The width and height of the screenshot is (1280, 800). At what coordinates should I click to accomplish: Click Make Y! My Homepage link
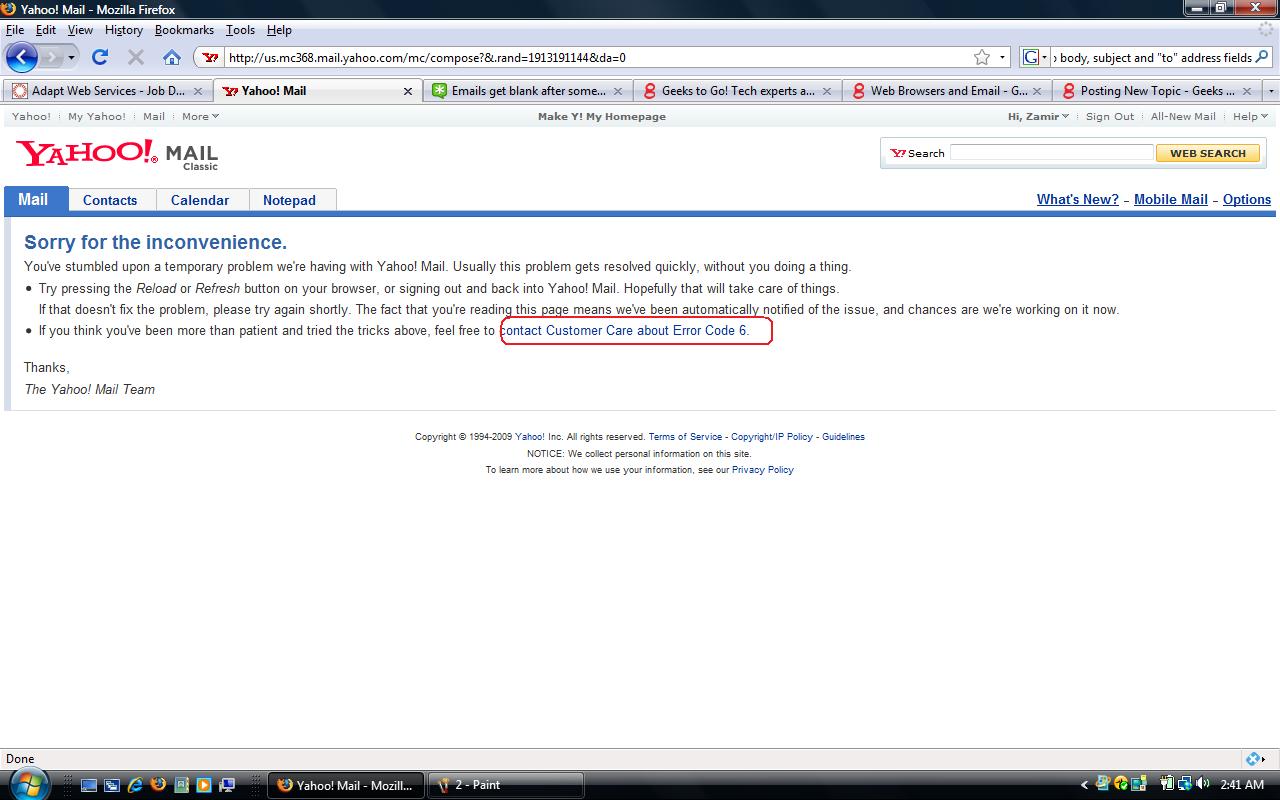(602, 117)
